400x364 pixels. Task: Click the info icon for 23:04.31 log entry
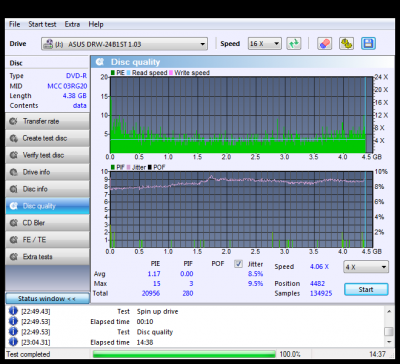tap(13, 342)
